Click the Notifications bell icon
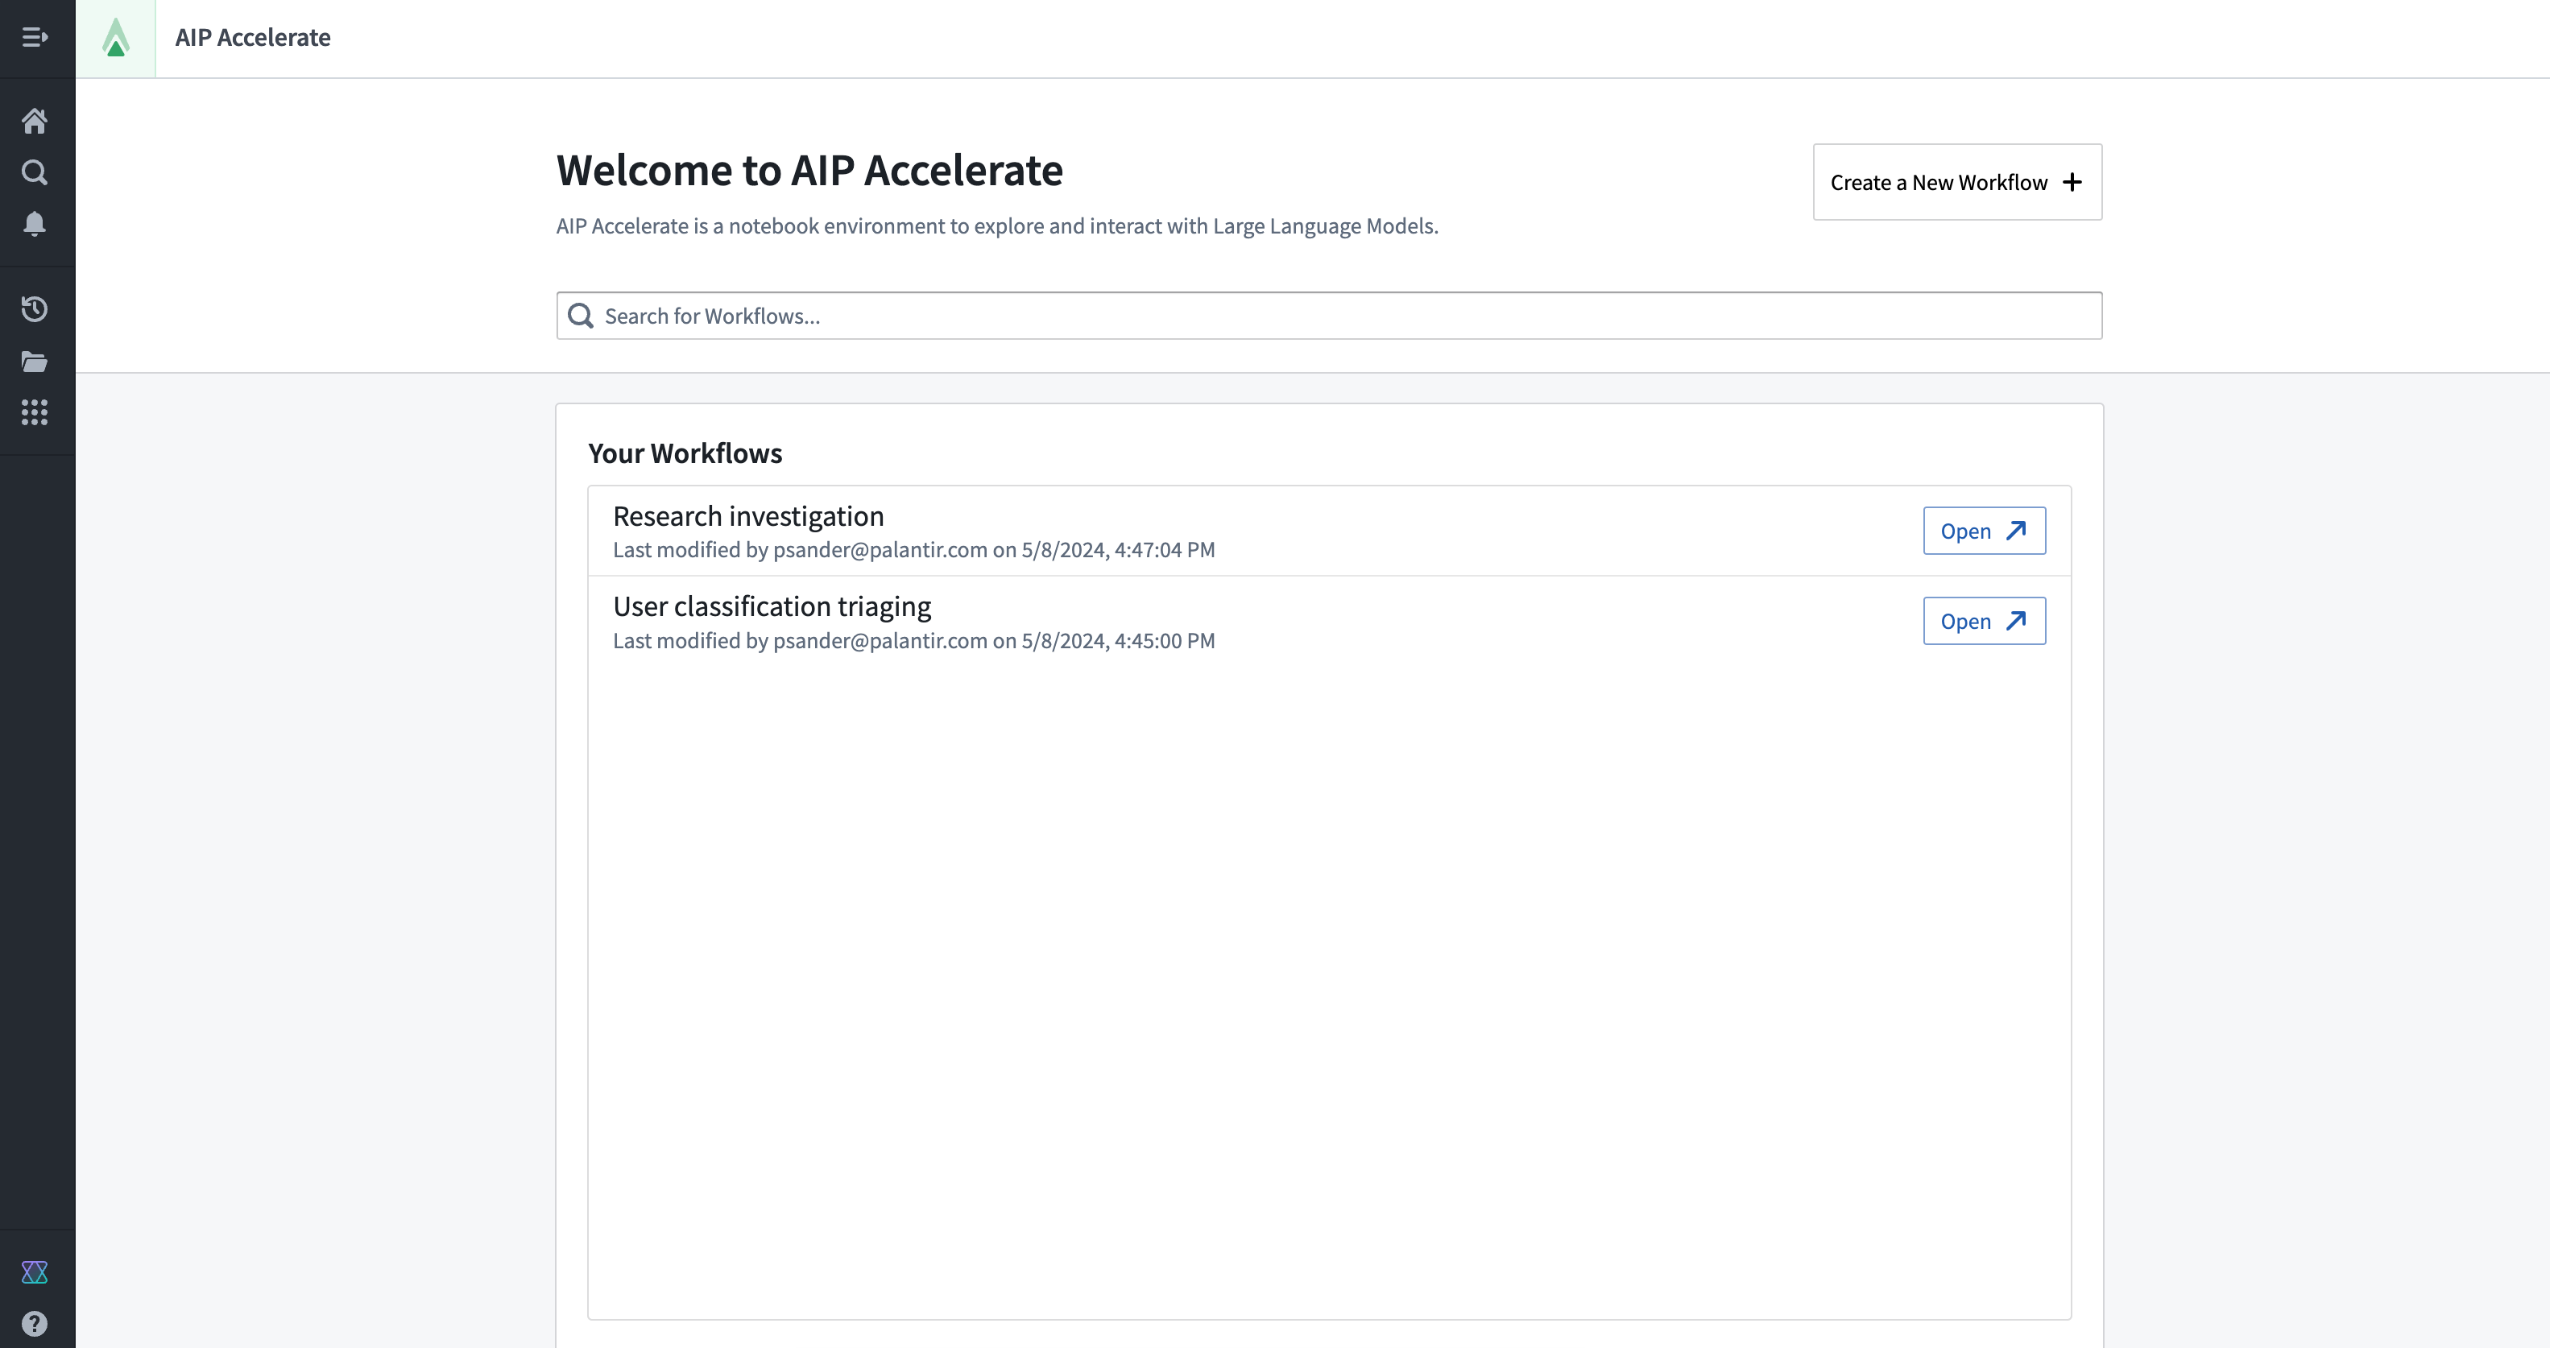This screenshot has width=2550, height=1348. click(34, 223)
